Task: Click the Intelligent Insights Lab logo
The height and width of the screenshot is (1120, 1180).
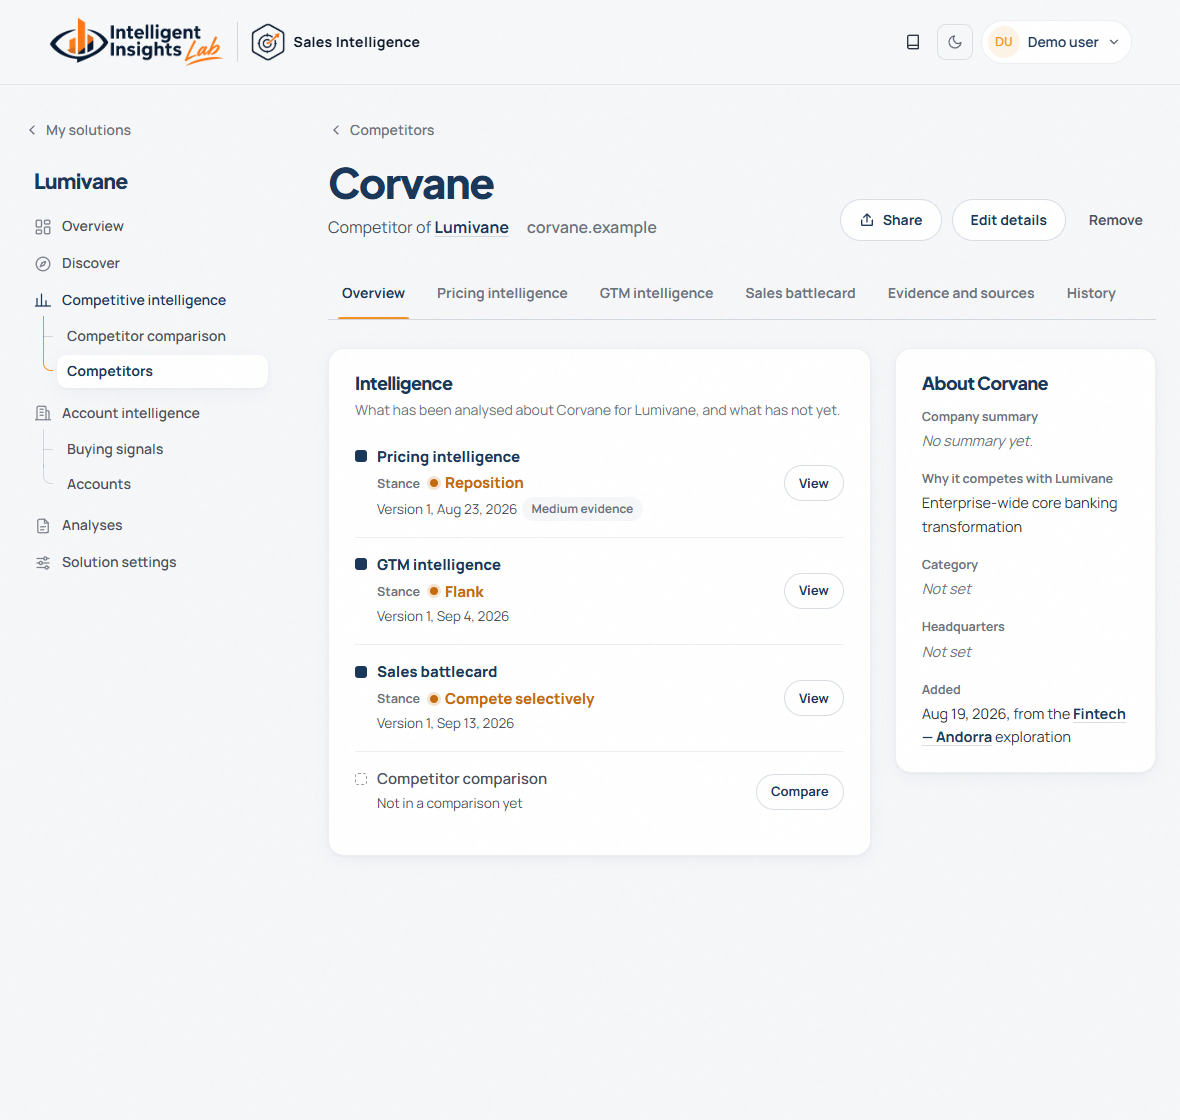Action: [x=136, y=42]
